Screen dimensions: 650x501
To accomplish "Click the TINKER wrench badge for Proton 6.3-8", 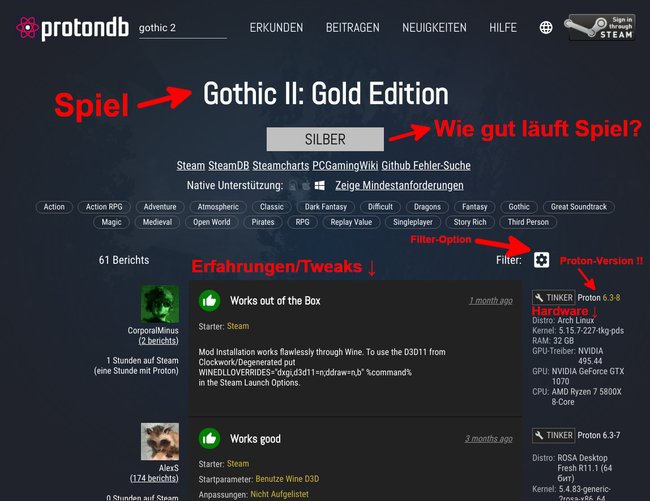I will pos(553,298).
